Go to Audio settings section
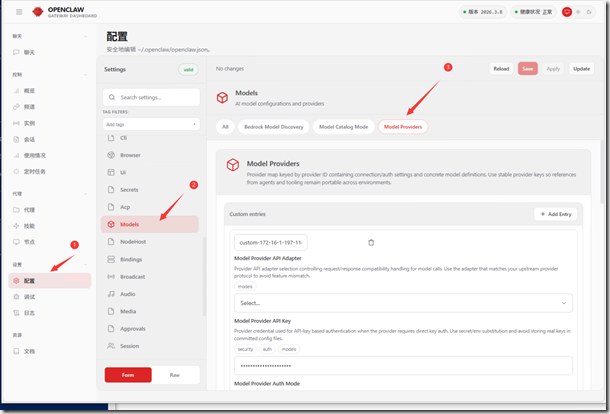 pos(128,294)
